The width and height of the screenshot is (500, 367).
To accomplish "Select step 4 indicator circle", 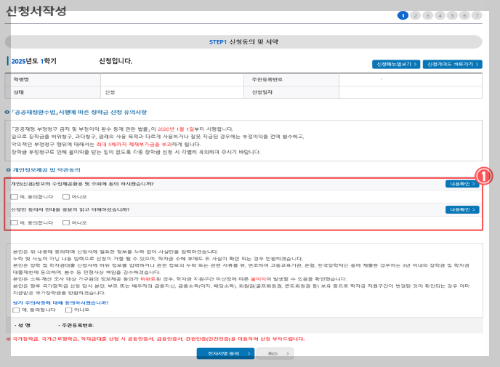I will pyautogui.click(x=440, y=16).
